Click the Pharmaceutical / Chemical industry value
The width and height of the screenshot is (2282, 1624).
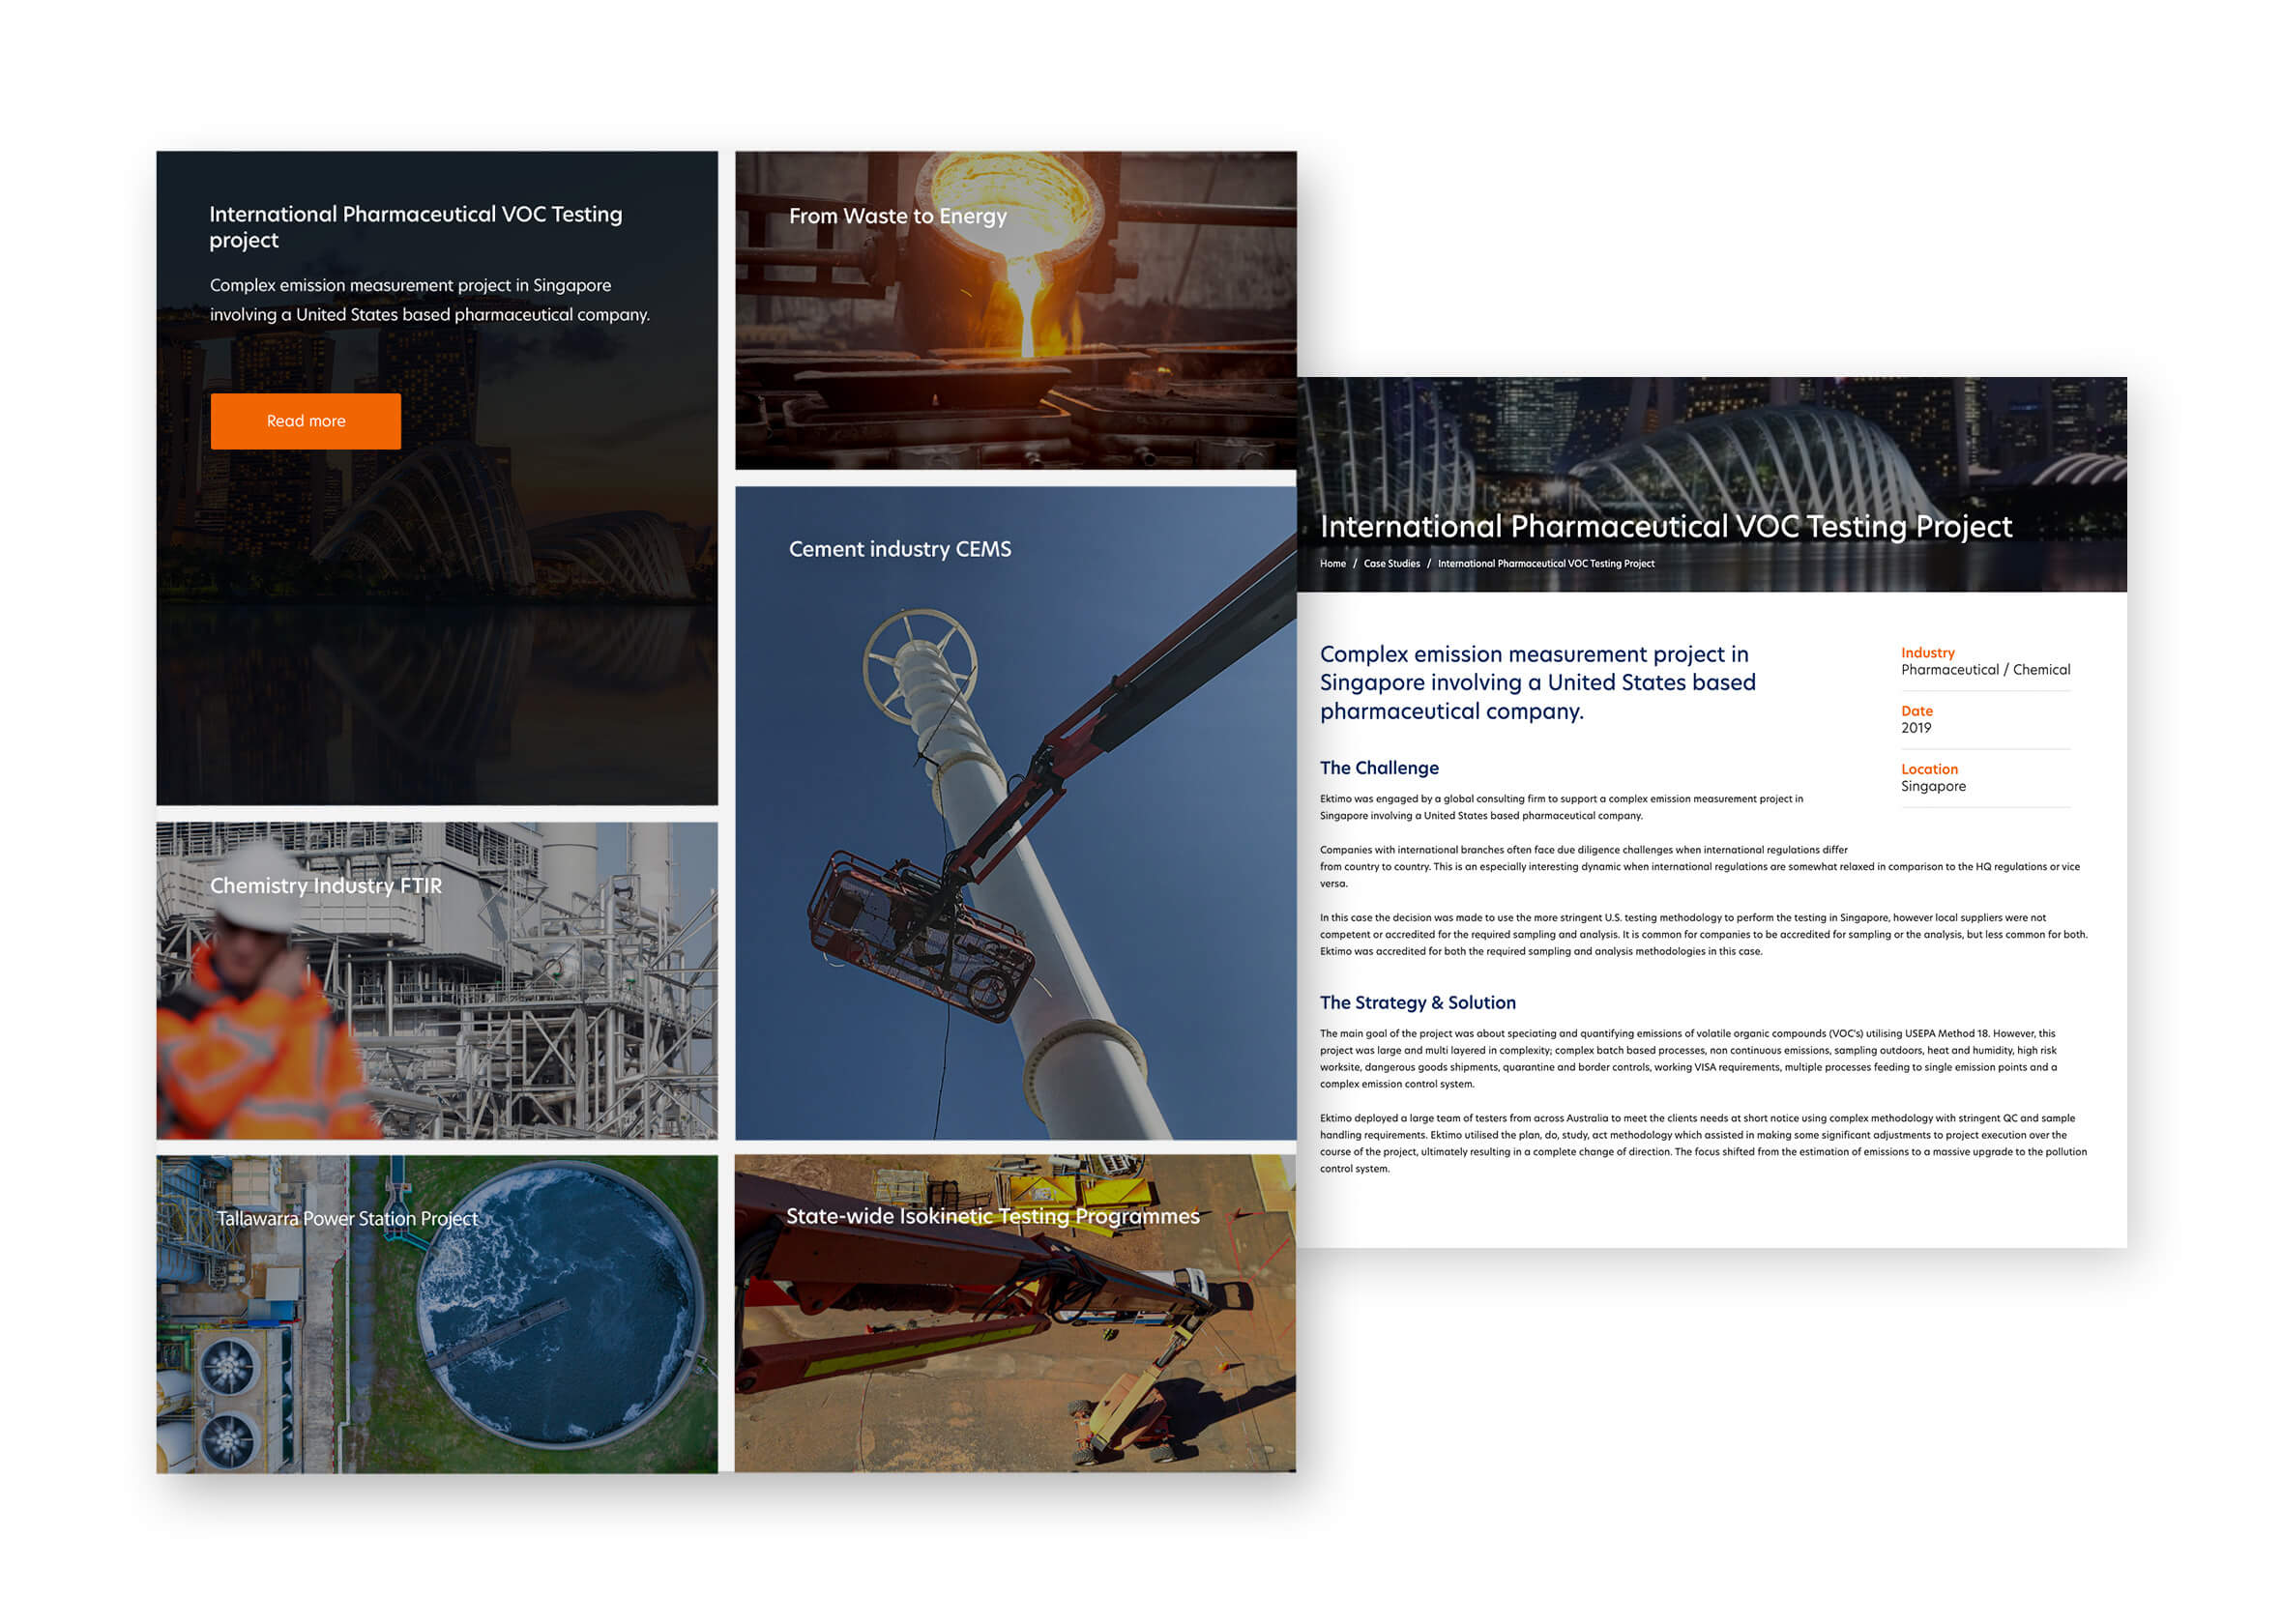point(1985,670)
